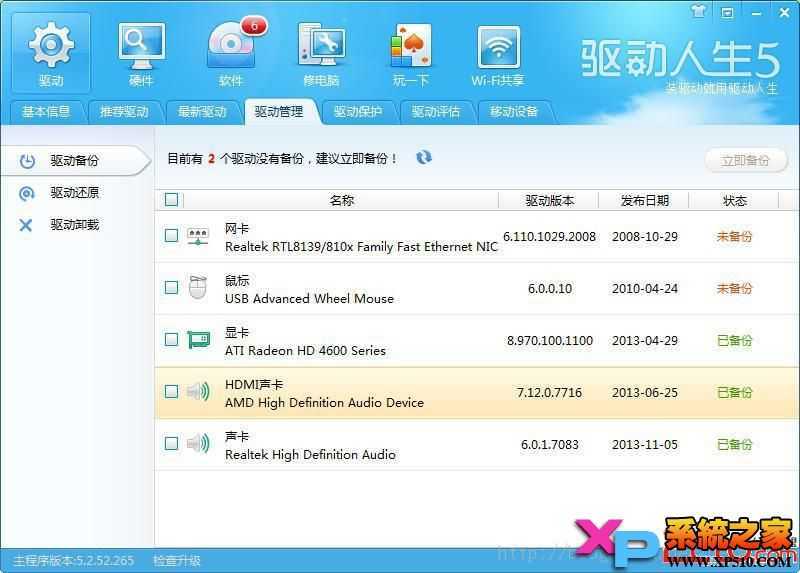The width and height of the screenshot is (800, 573).
Task: Click version 6.0.0.10
Action: 549,289
